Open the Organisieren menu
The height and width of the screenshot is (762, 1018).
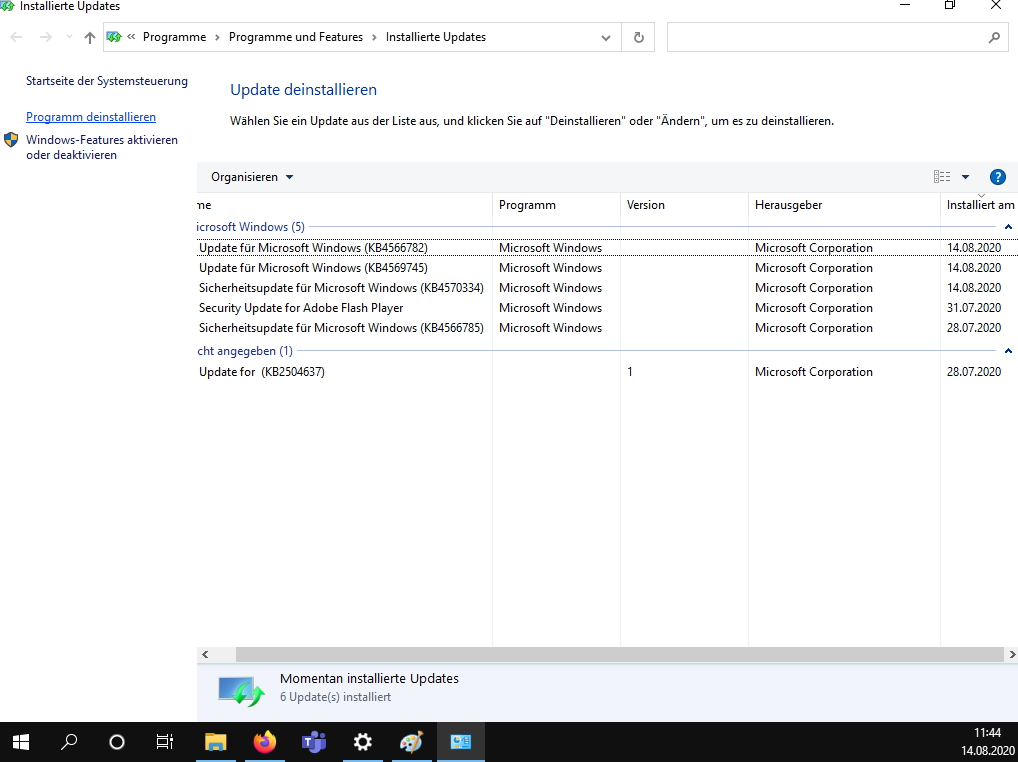[x=252, y=177]
